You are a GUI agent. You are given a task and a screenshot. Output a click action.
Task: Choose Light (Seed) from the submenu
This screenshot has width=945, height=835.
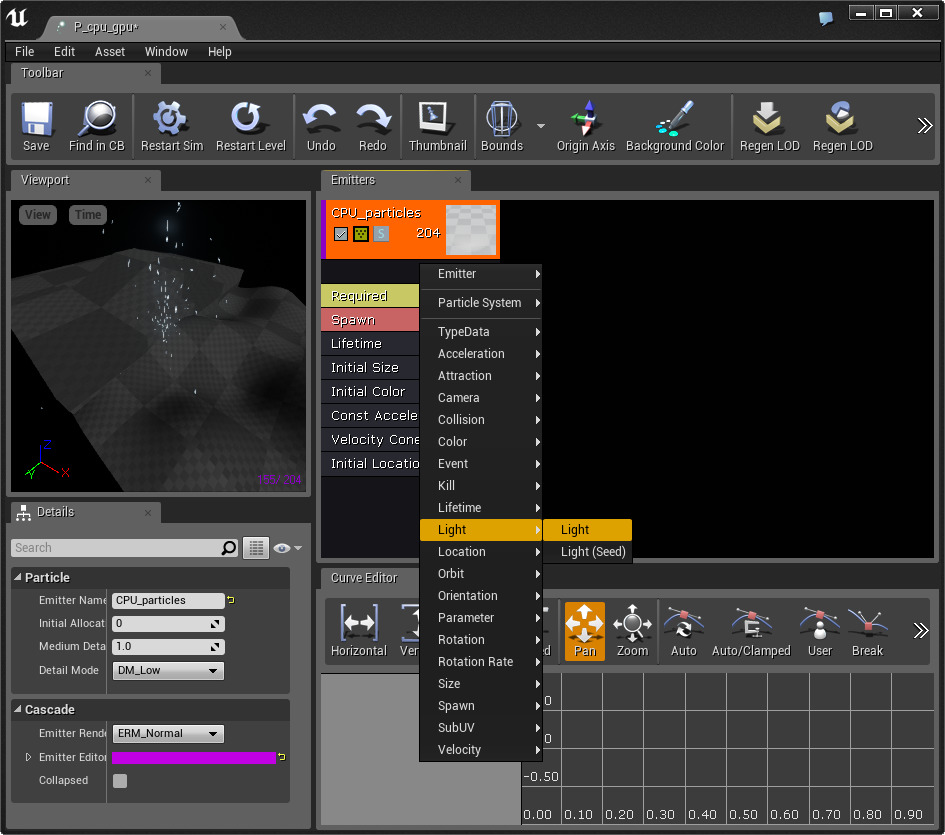tap(593, 552)
